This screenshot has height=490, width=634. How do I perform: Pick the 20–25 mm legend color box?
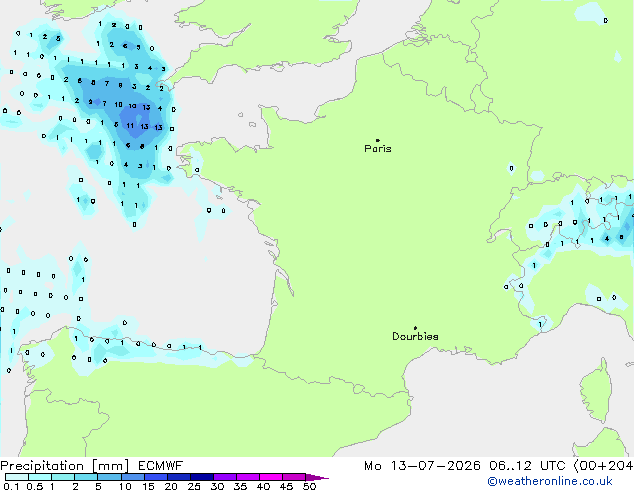click(x=178, y=477)
